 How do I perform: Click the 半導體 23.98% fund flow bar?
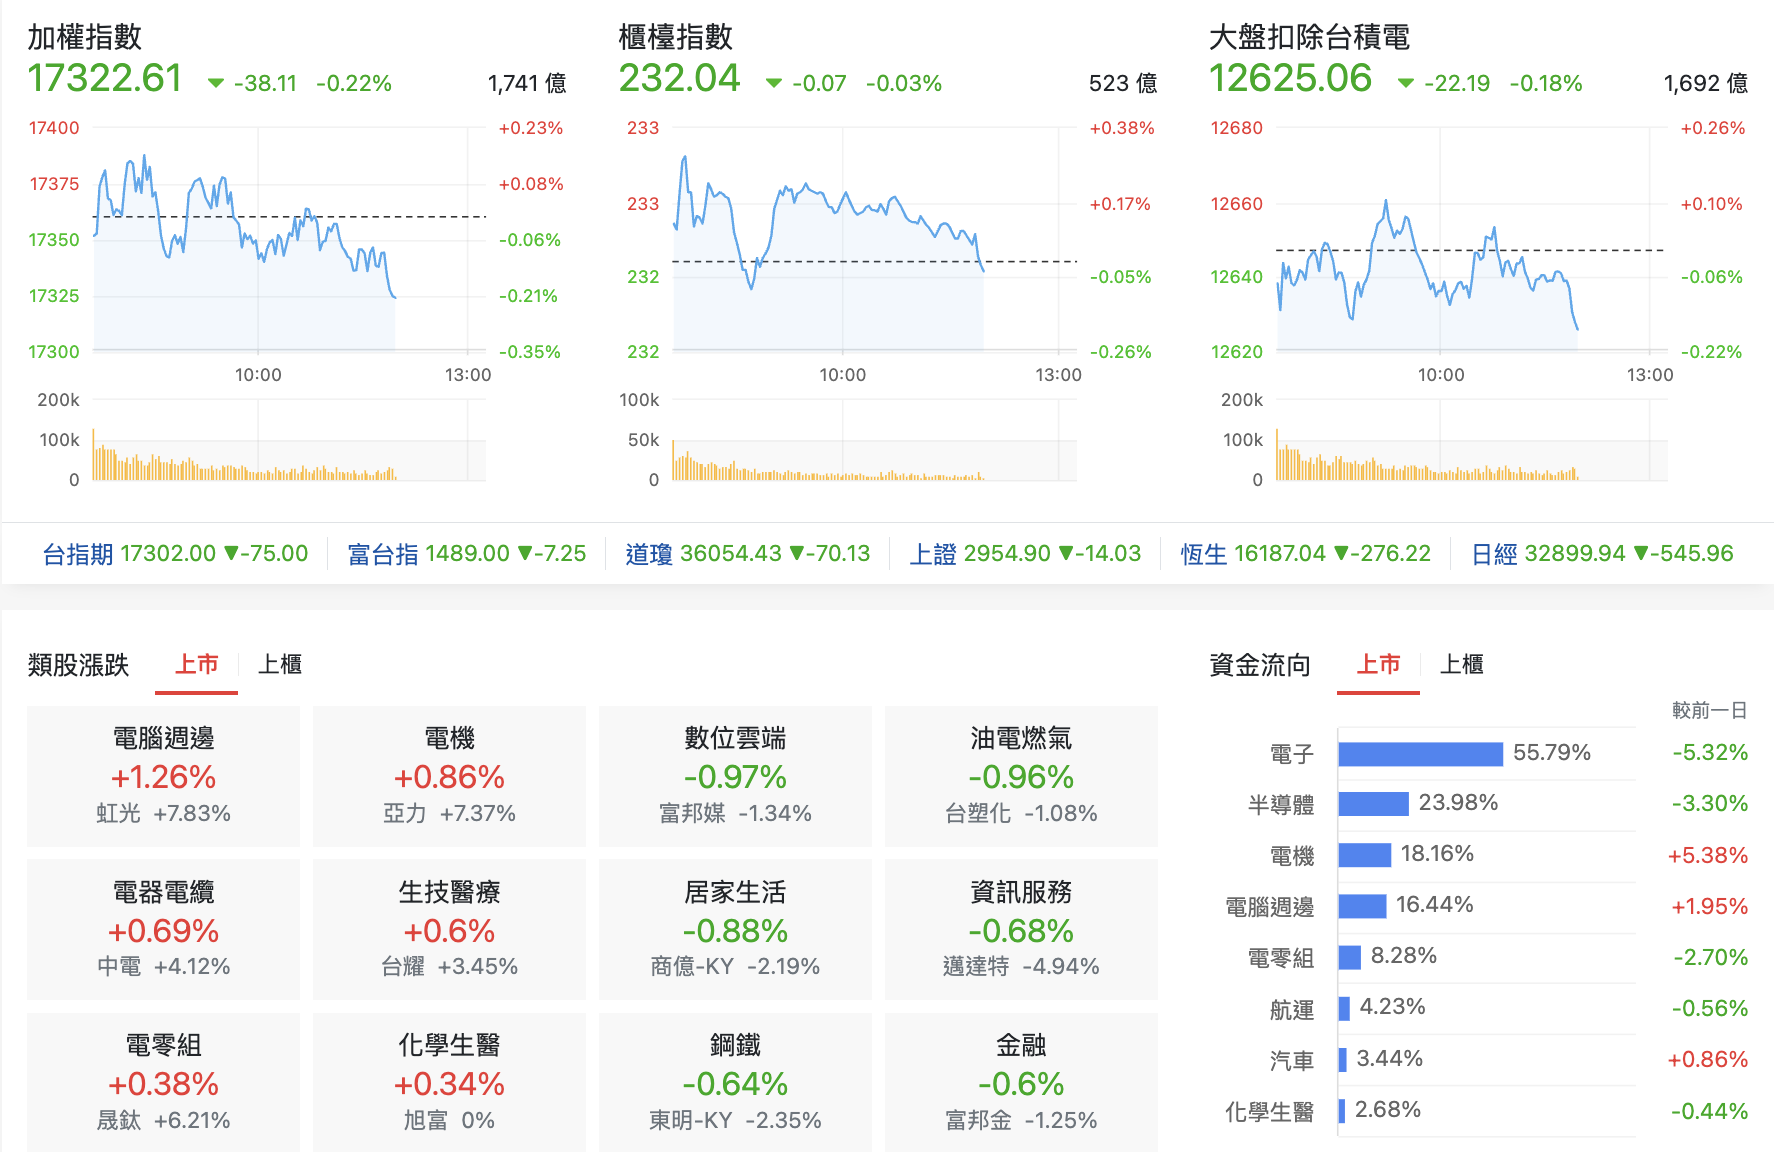pos(1373,803)
